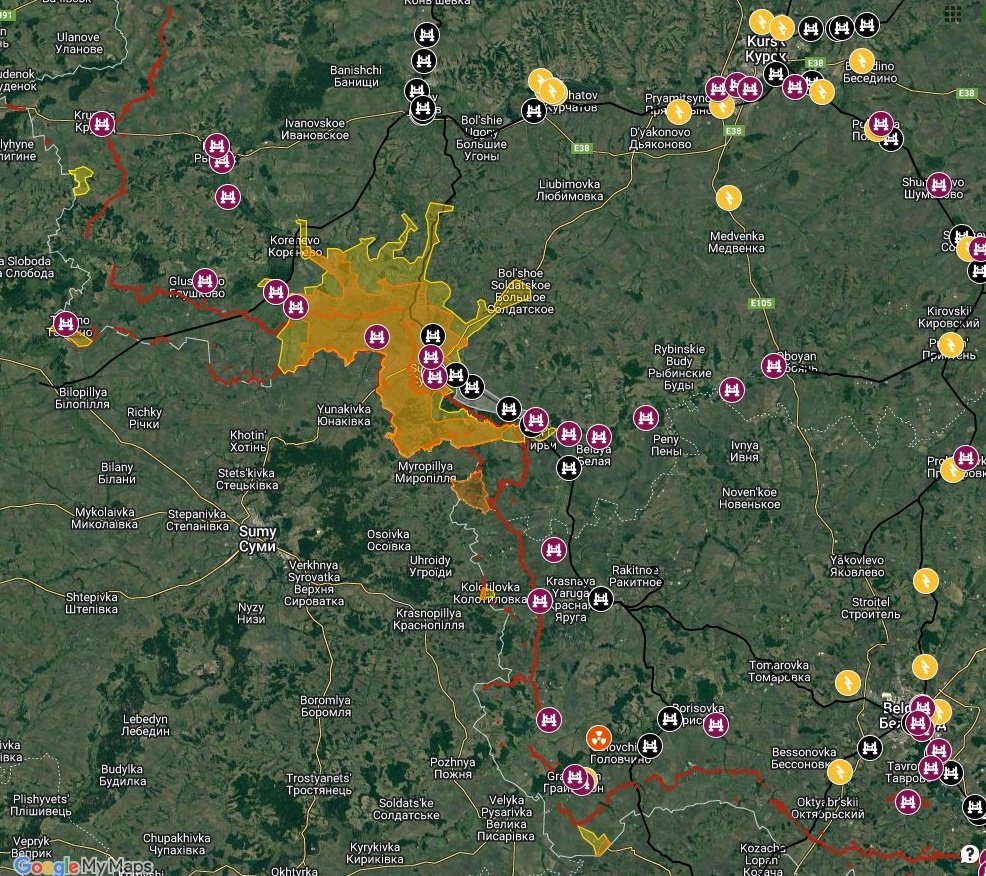The width and height of the screenshot is (986, 876).
Task: Click black bridge marker below Belaya label
Action: [568, 468]
